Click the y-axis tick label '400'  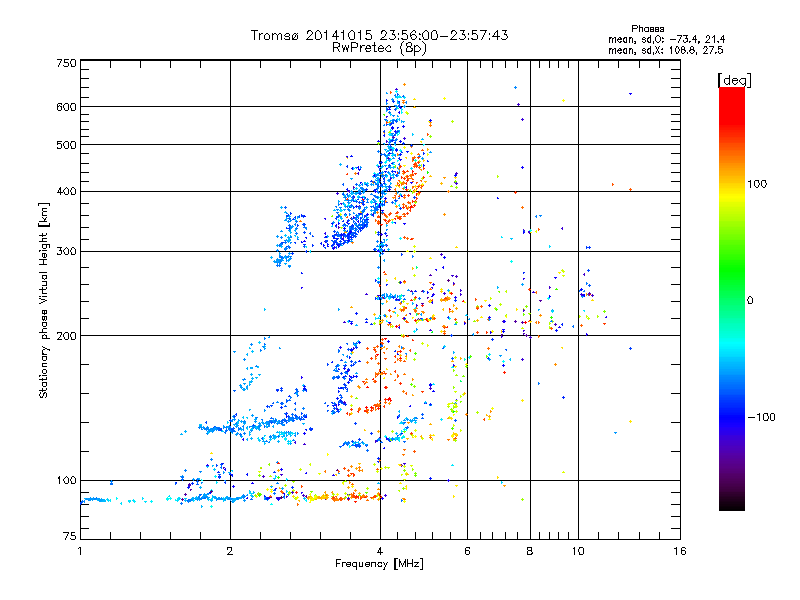point(66,191)
